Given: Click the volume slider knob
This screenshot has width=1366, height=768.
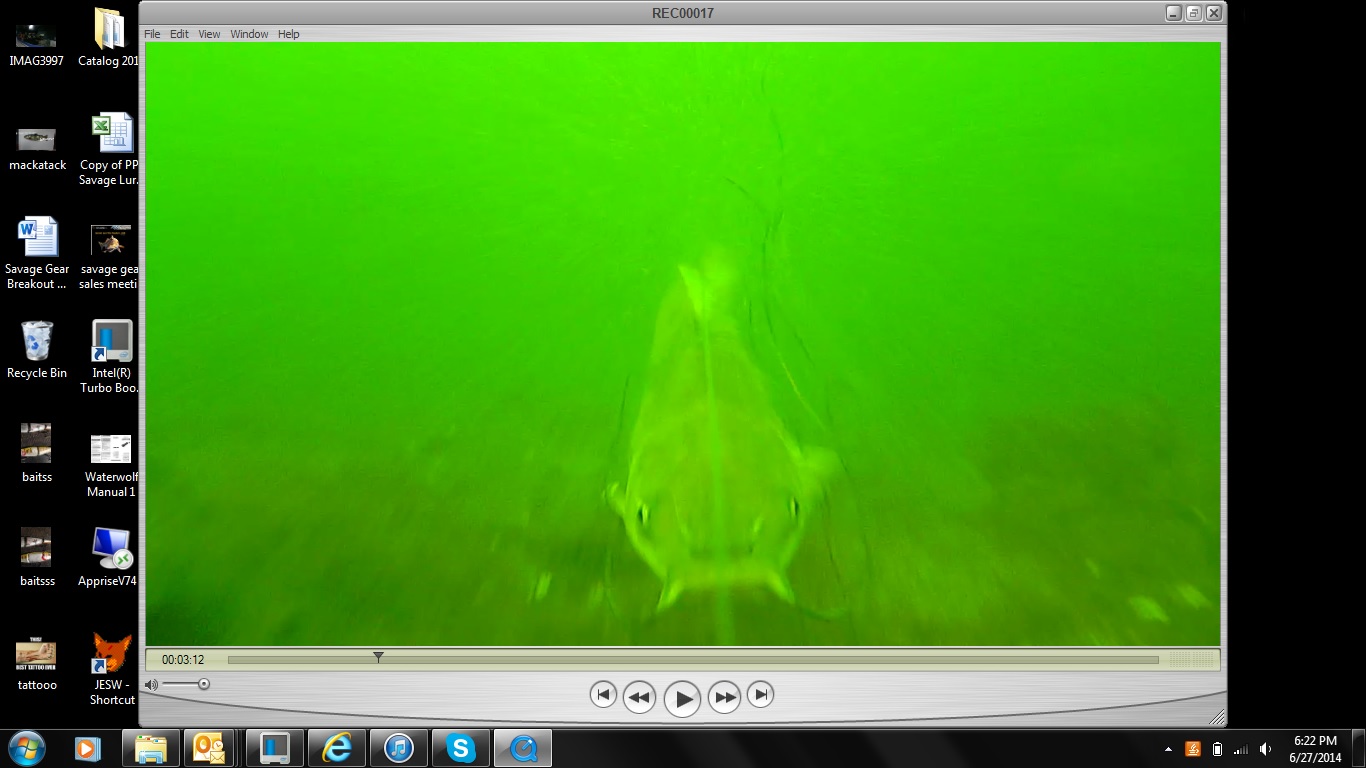Looking at the screenshot, I should 204,684.
